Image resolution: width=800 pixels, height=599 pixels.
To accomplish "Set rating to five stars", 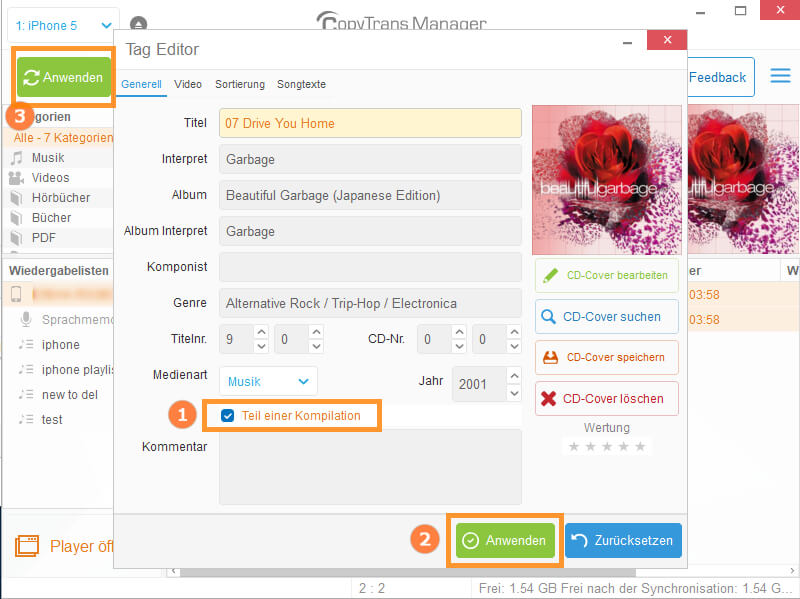I will 640,447.
